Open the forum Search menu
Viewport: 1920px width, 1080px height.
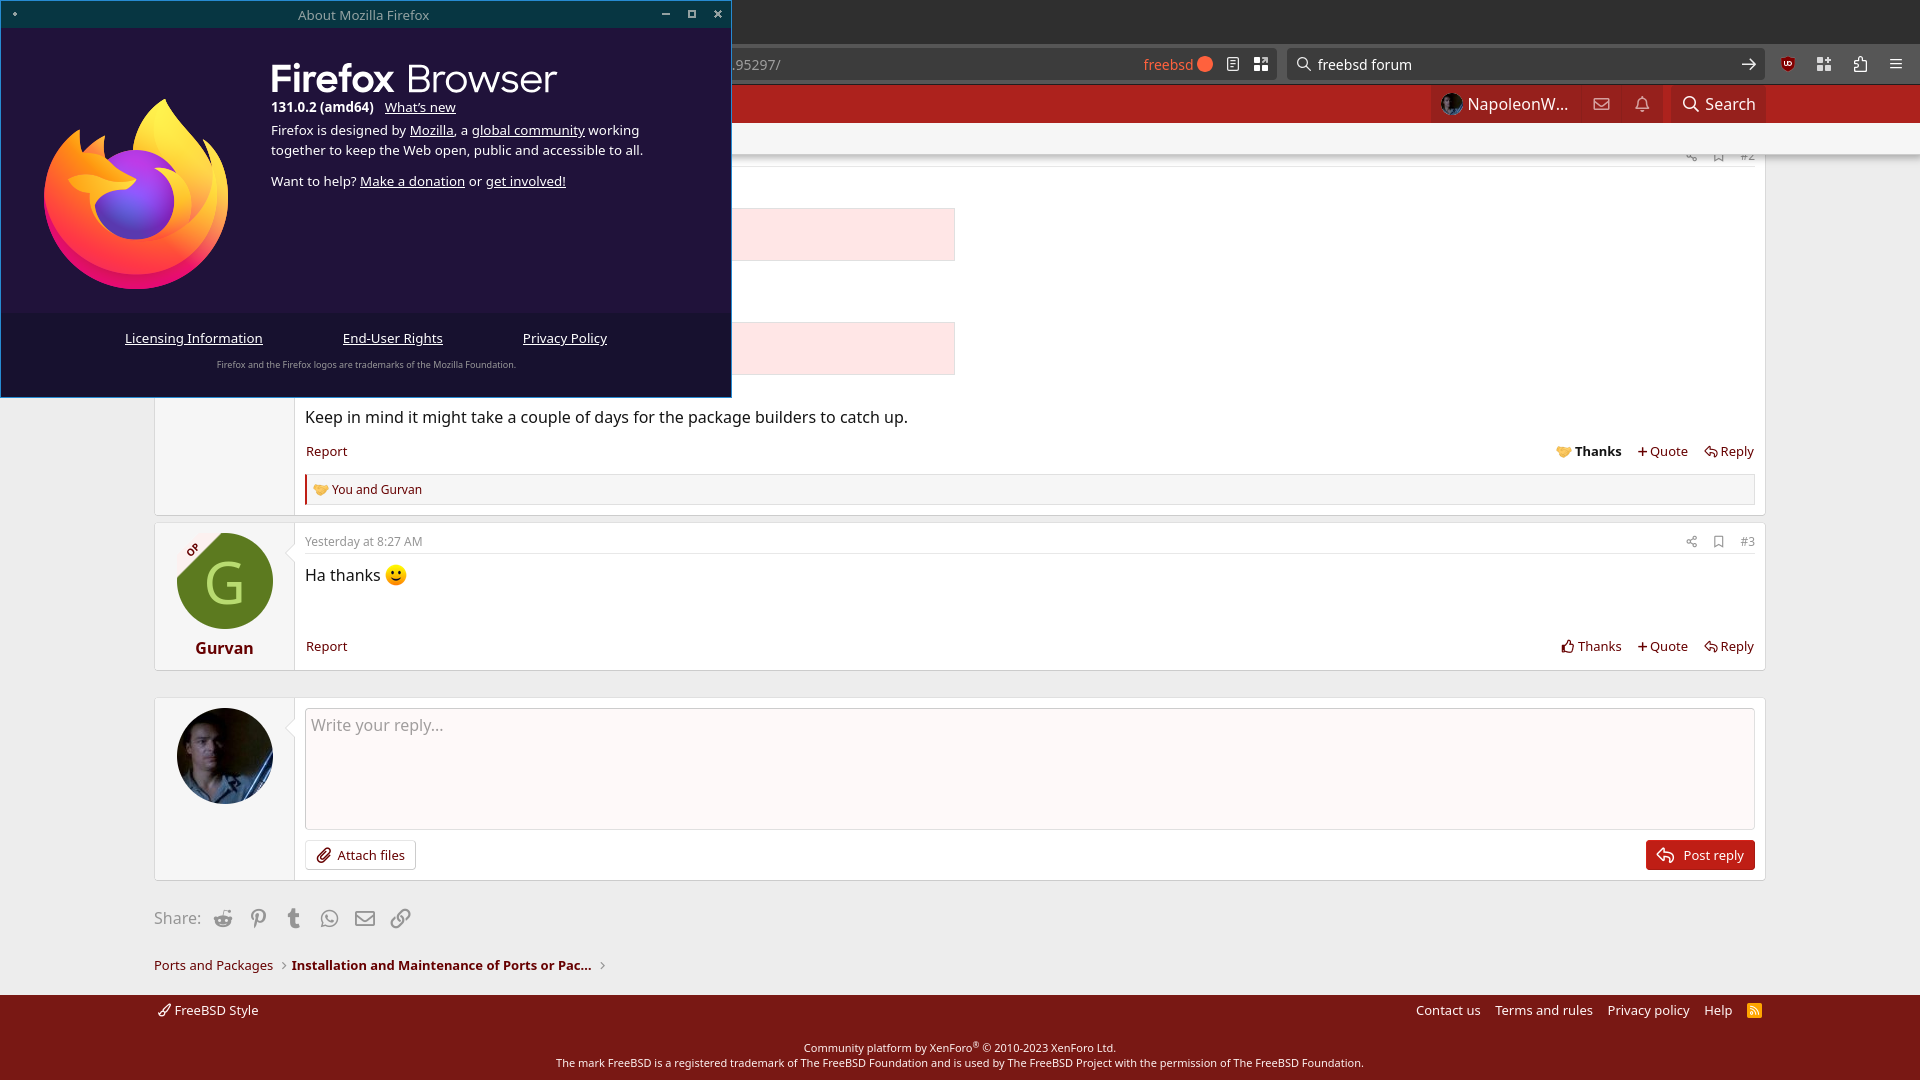click(1718, 104)
